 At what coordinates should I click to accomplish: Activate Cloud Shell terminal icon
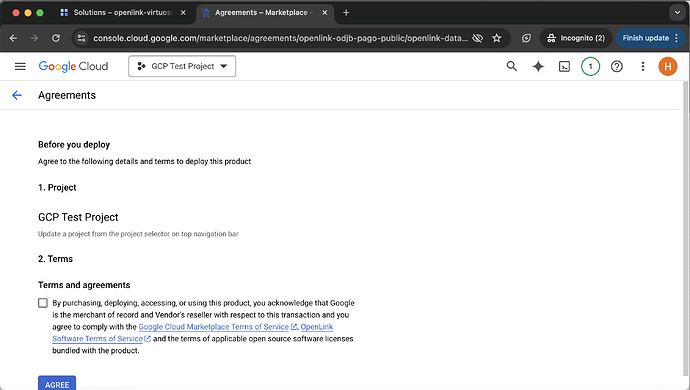pos(564,66)
